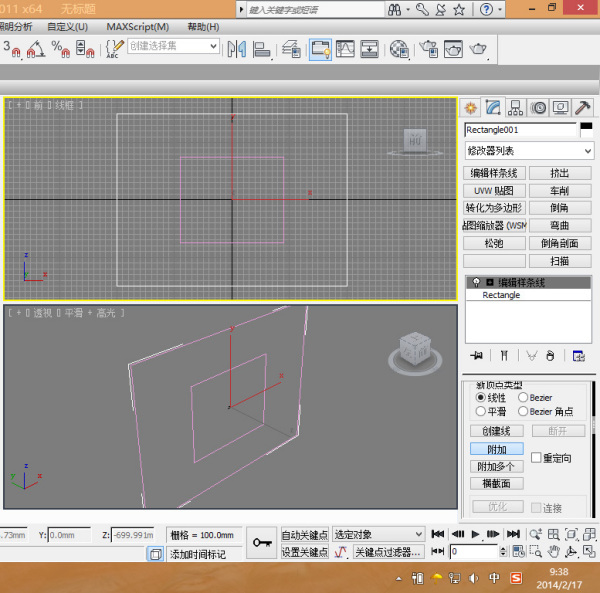Image resolution: width=600 pixels, height=593 pixels.
Task: Select the 平滑 (Smooth) vertex type radio
Action: pyautogui.click(x=481, y=411)
